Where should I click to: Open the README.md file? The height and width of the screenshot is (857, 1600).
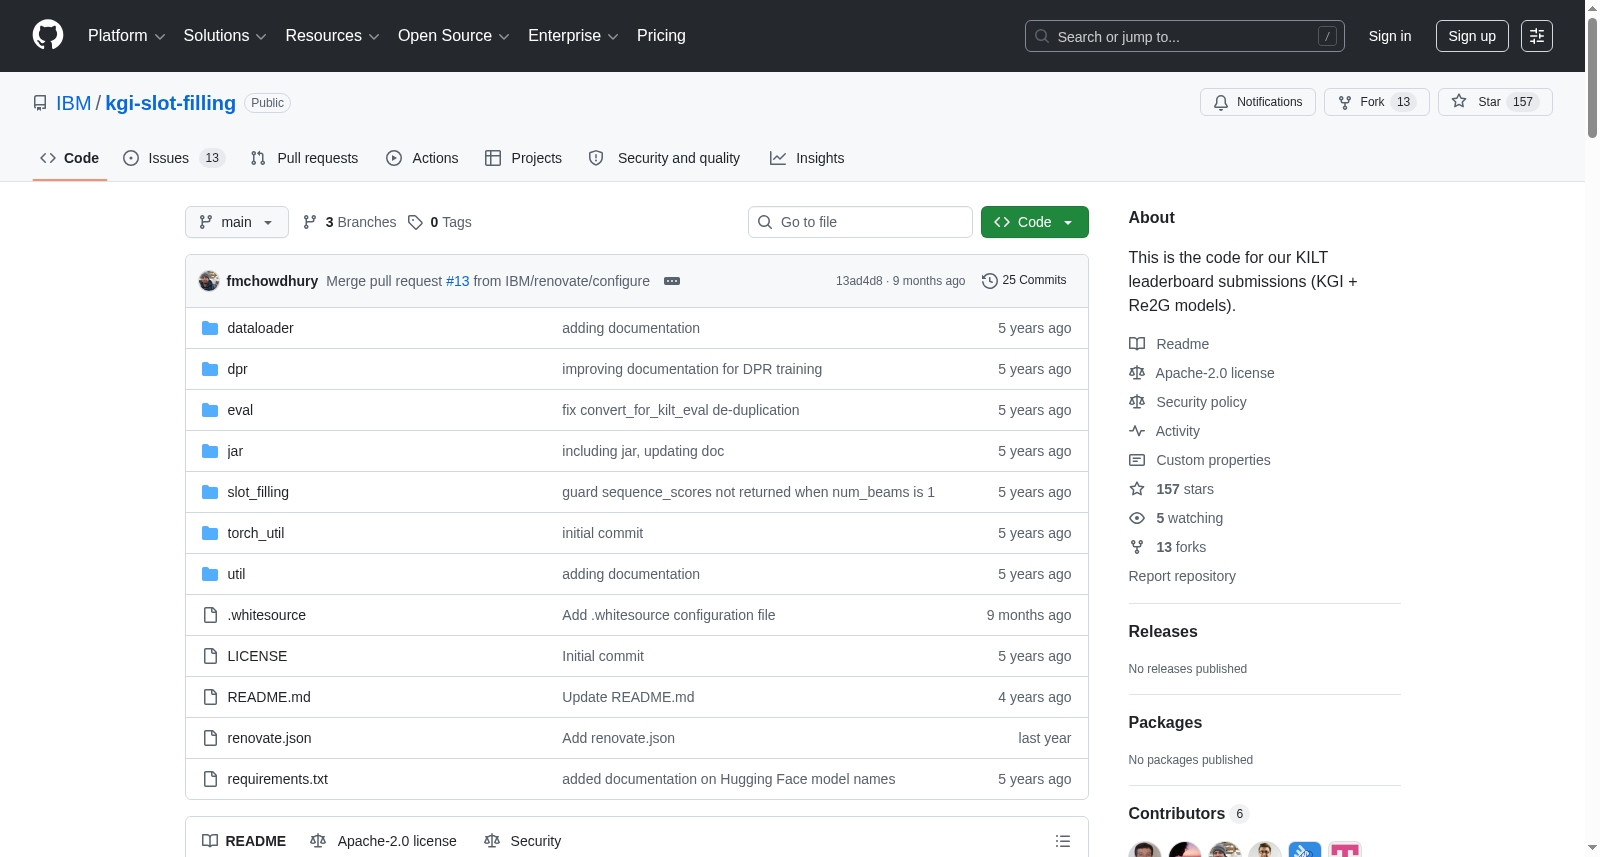point(269,697)
